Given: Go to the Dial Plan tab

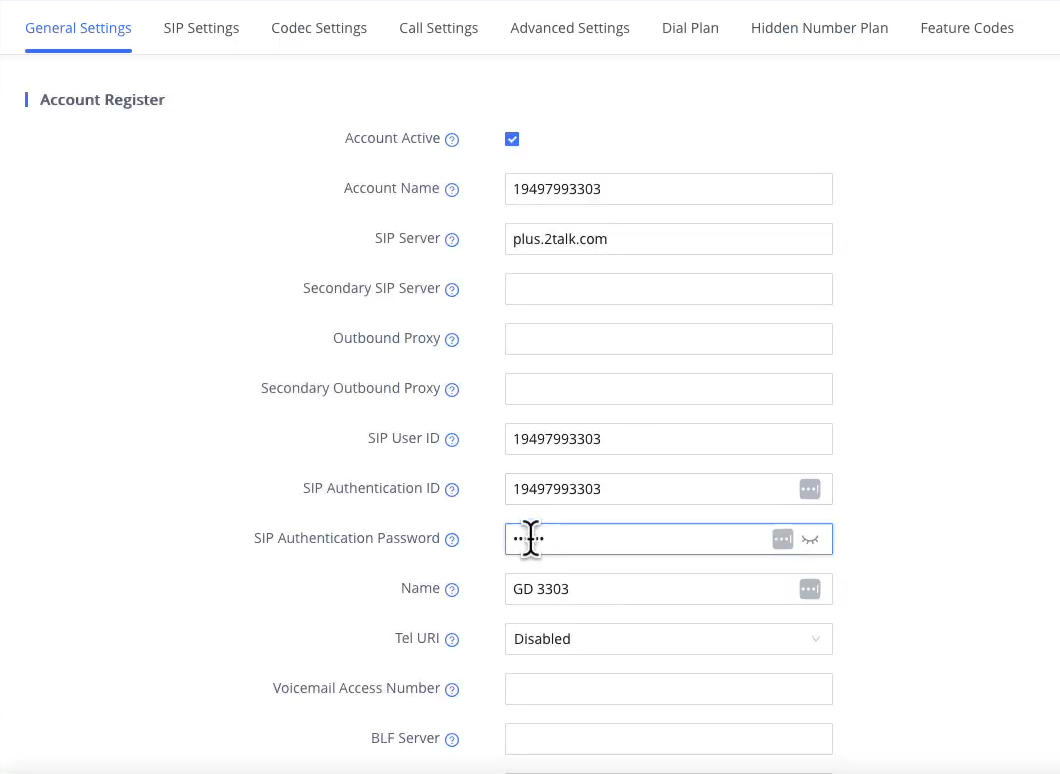Looking at the screenshot, I should [x=690, y=28].
